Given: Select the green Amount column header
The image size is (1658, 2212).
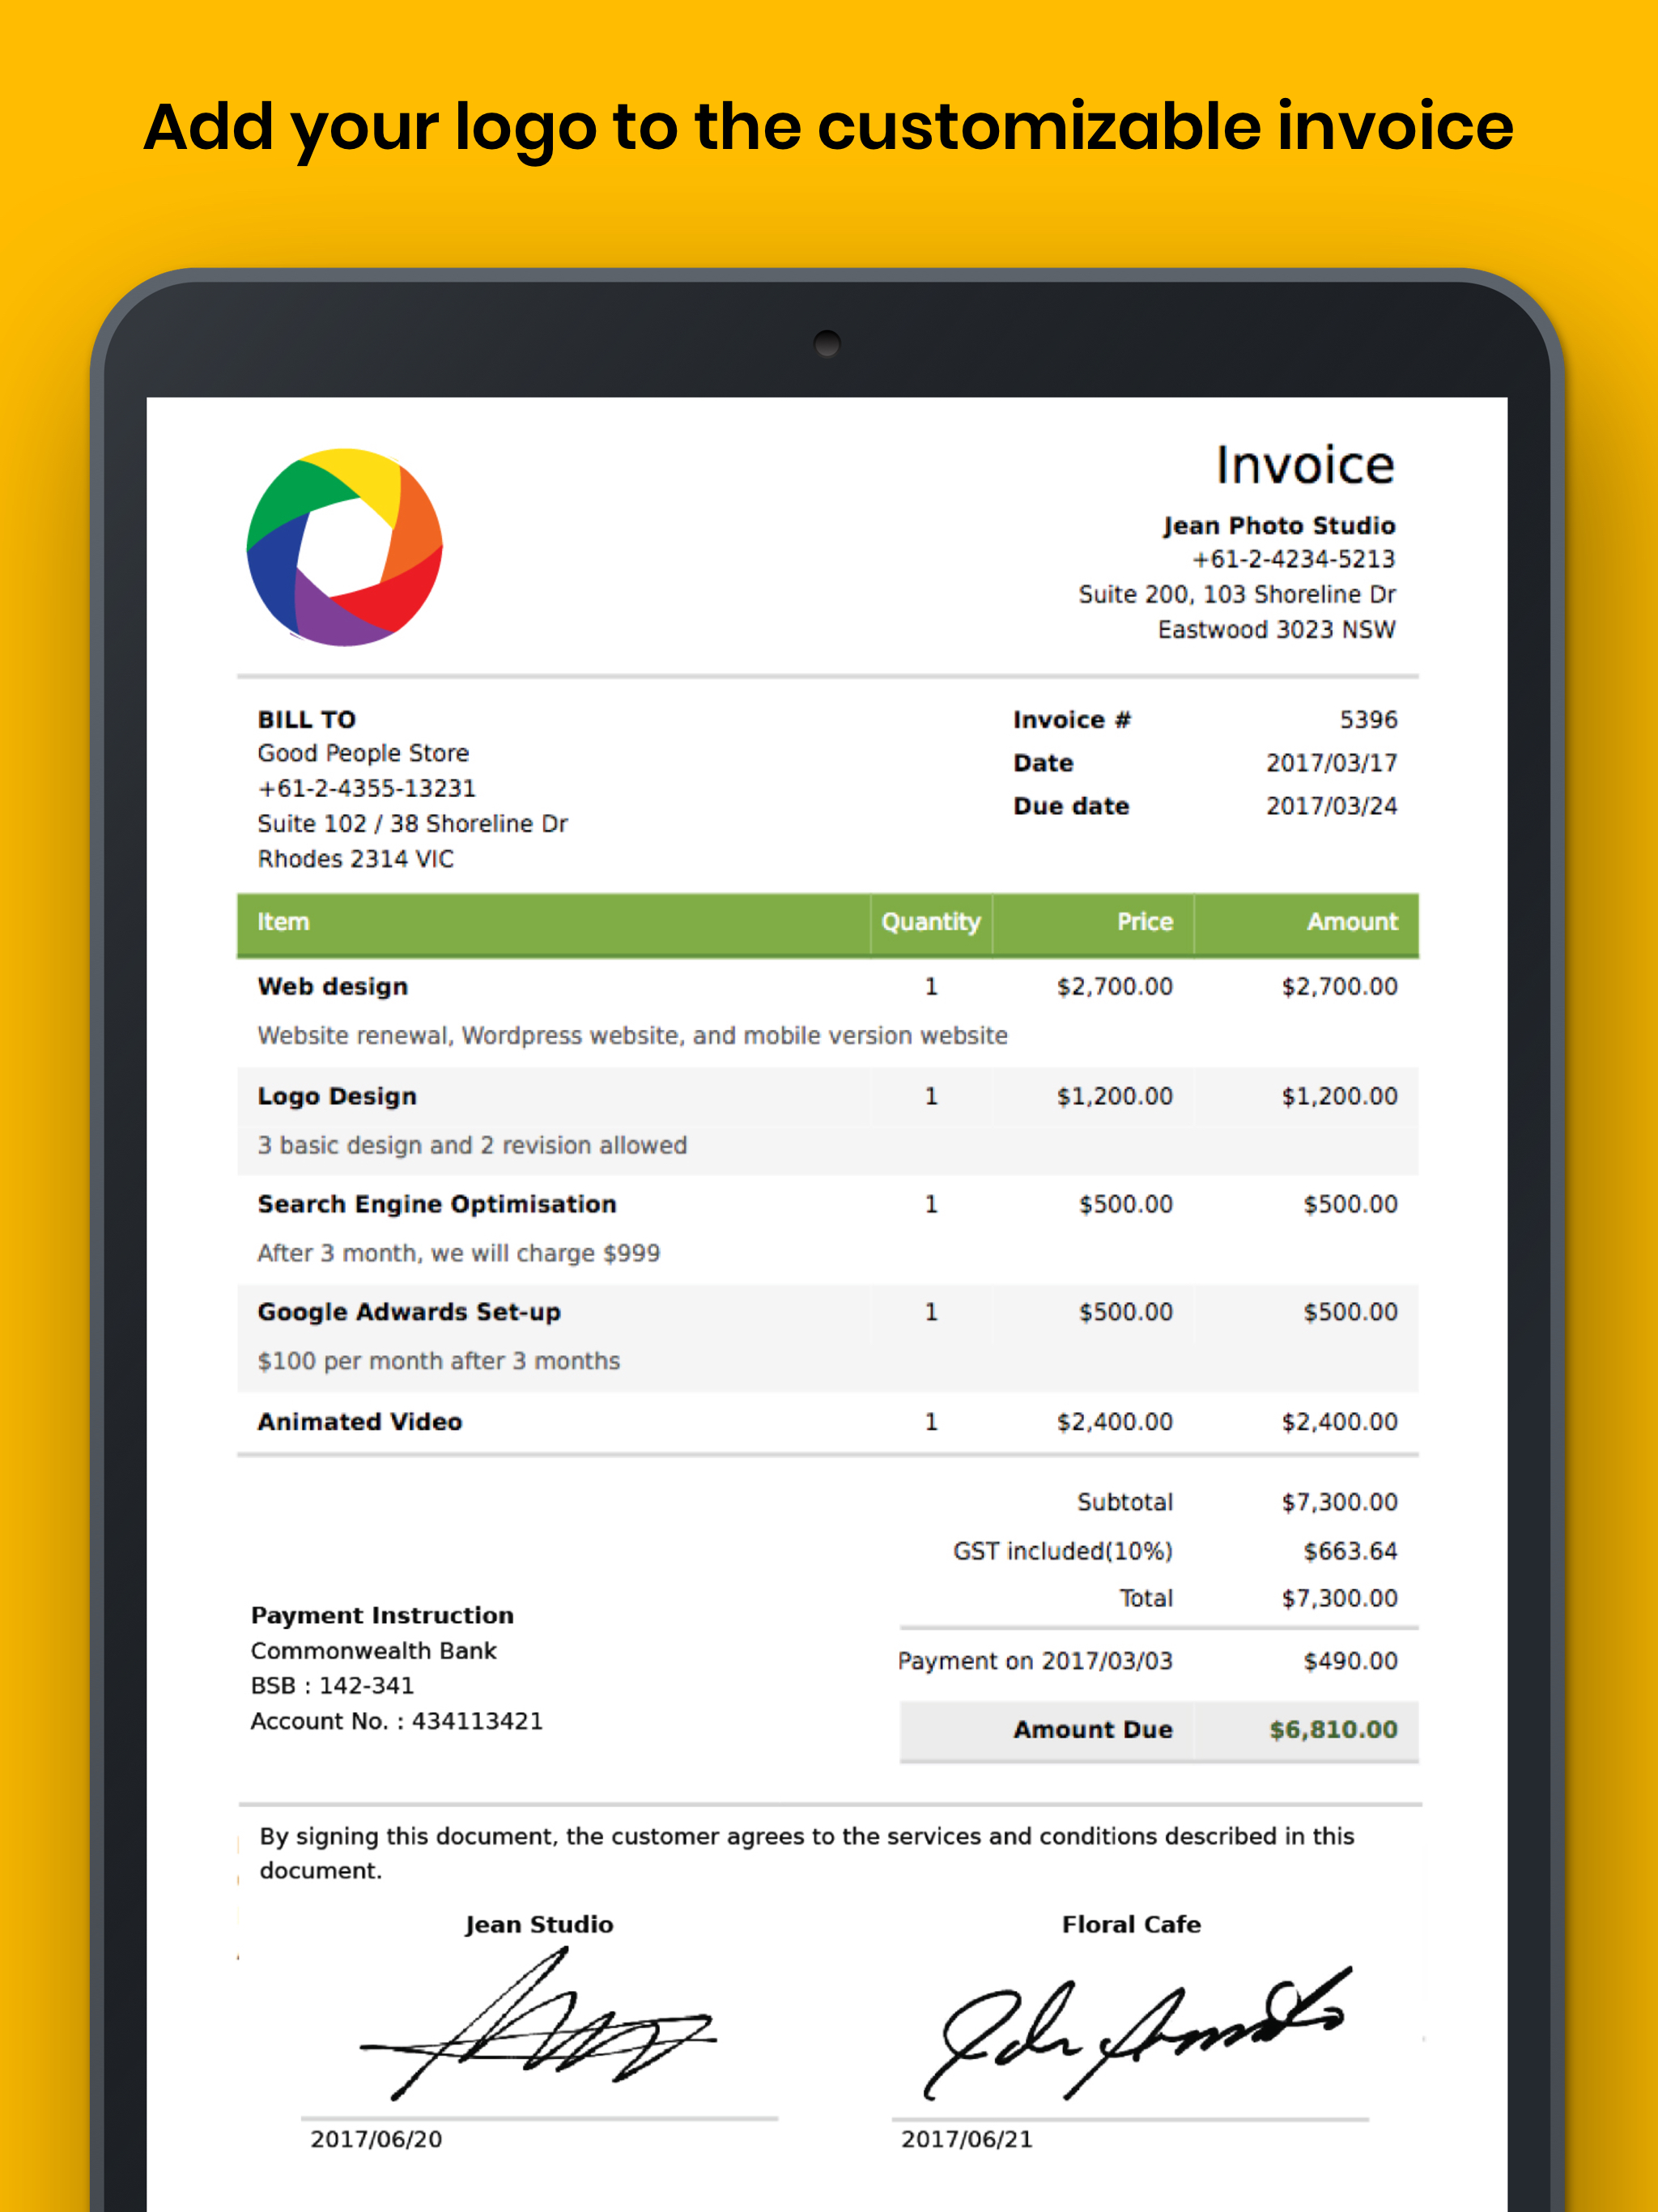Looking at the screenshot, I should point(1351,922).
